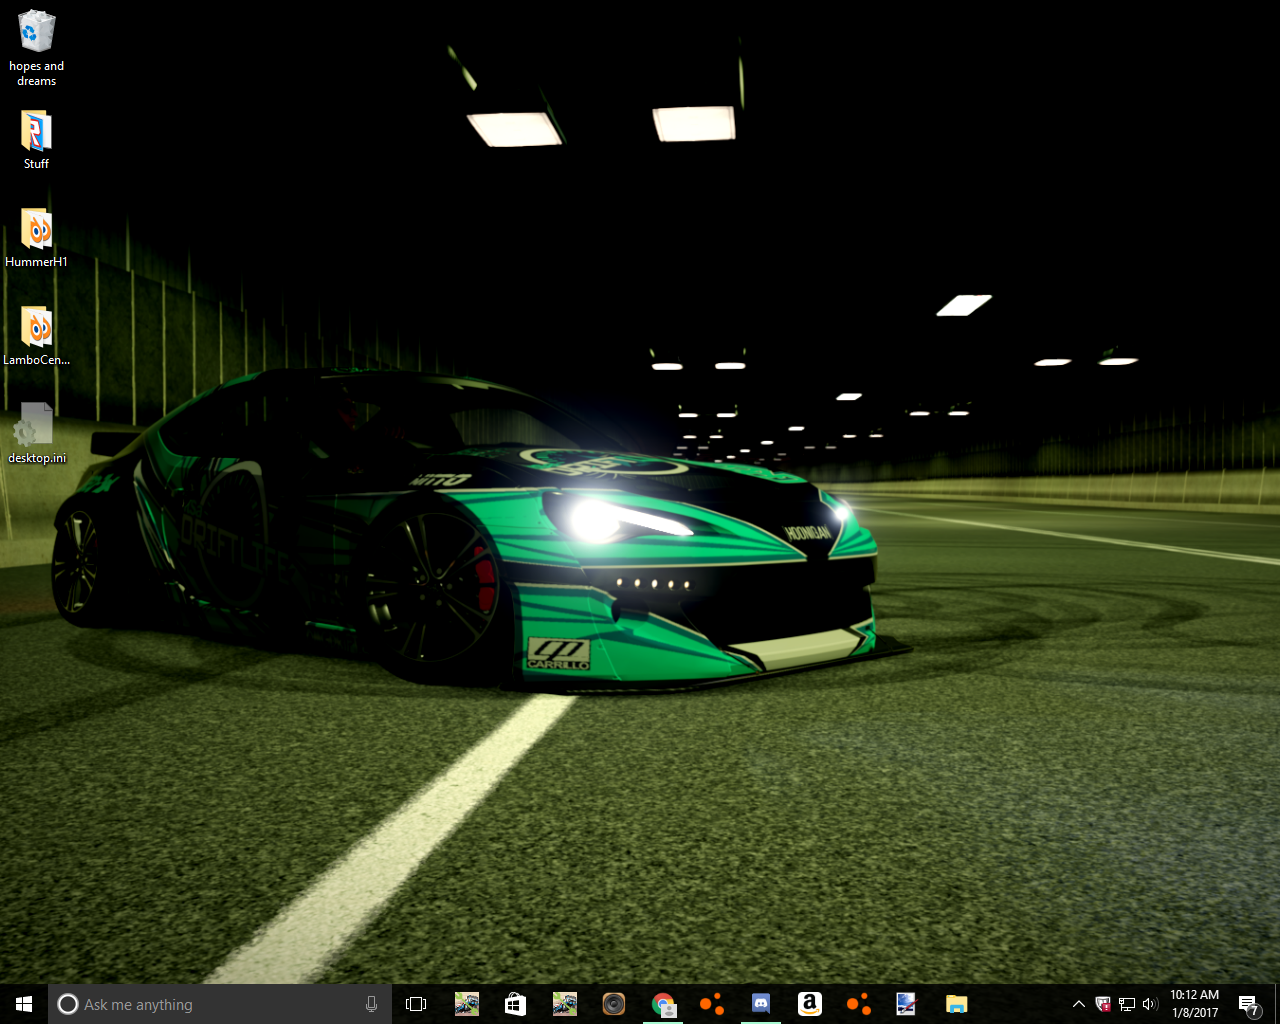Select the HummerH1 file icon
Screen dimensions: 1280x1024
(x=36, y=238)
